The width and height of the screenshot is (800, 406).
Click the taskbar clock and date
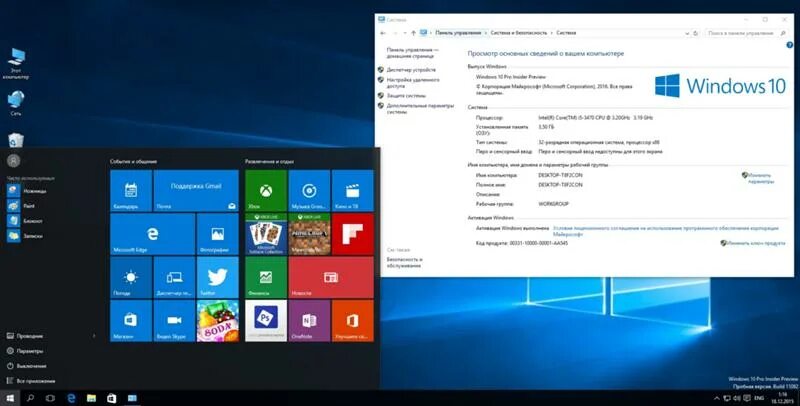click(783, 398)
